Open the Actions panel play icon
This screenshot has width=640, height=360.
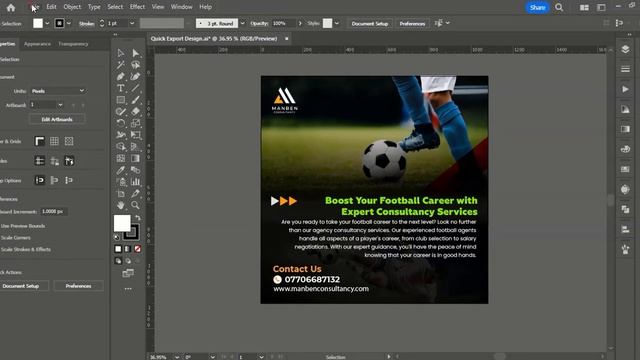pos(625,89)
